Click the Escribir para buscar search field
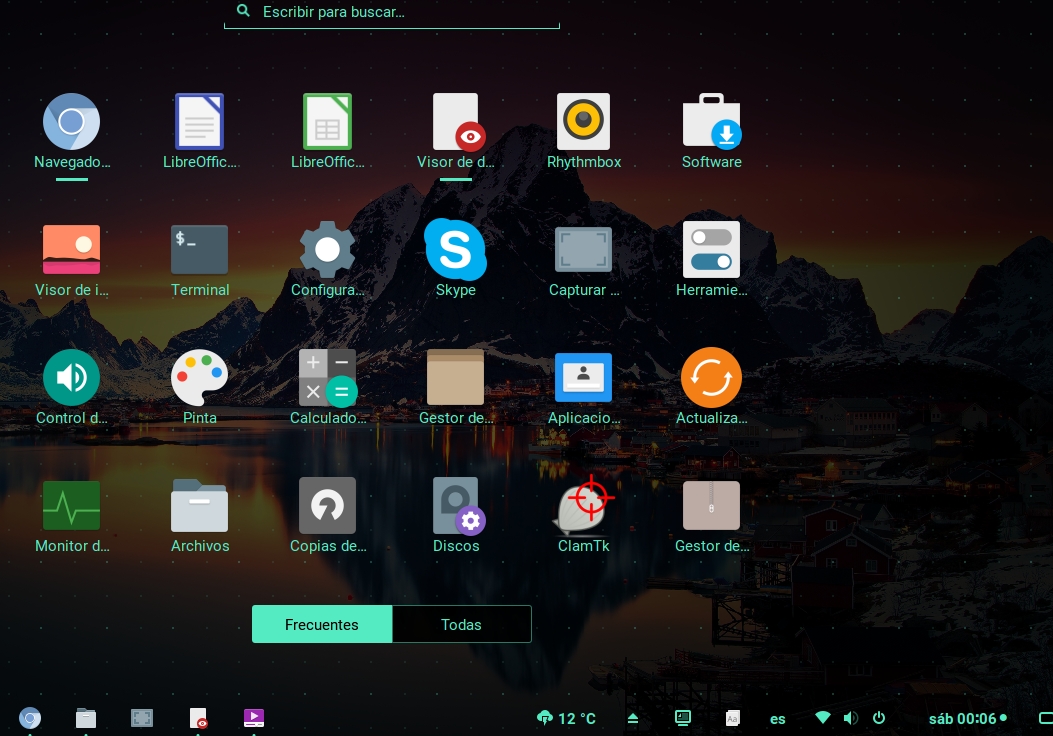This screenshot has height=736, width=1053. pos(400,12)
